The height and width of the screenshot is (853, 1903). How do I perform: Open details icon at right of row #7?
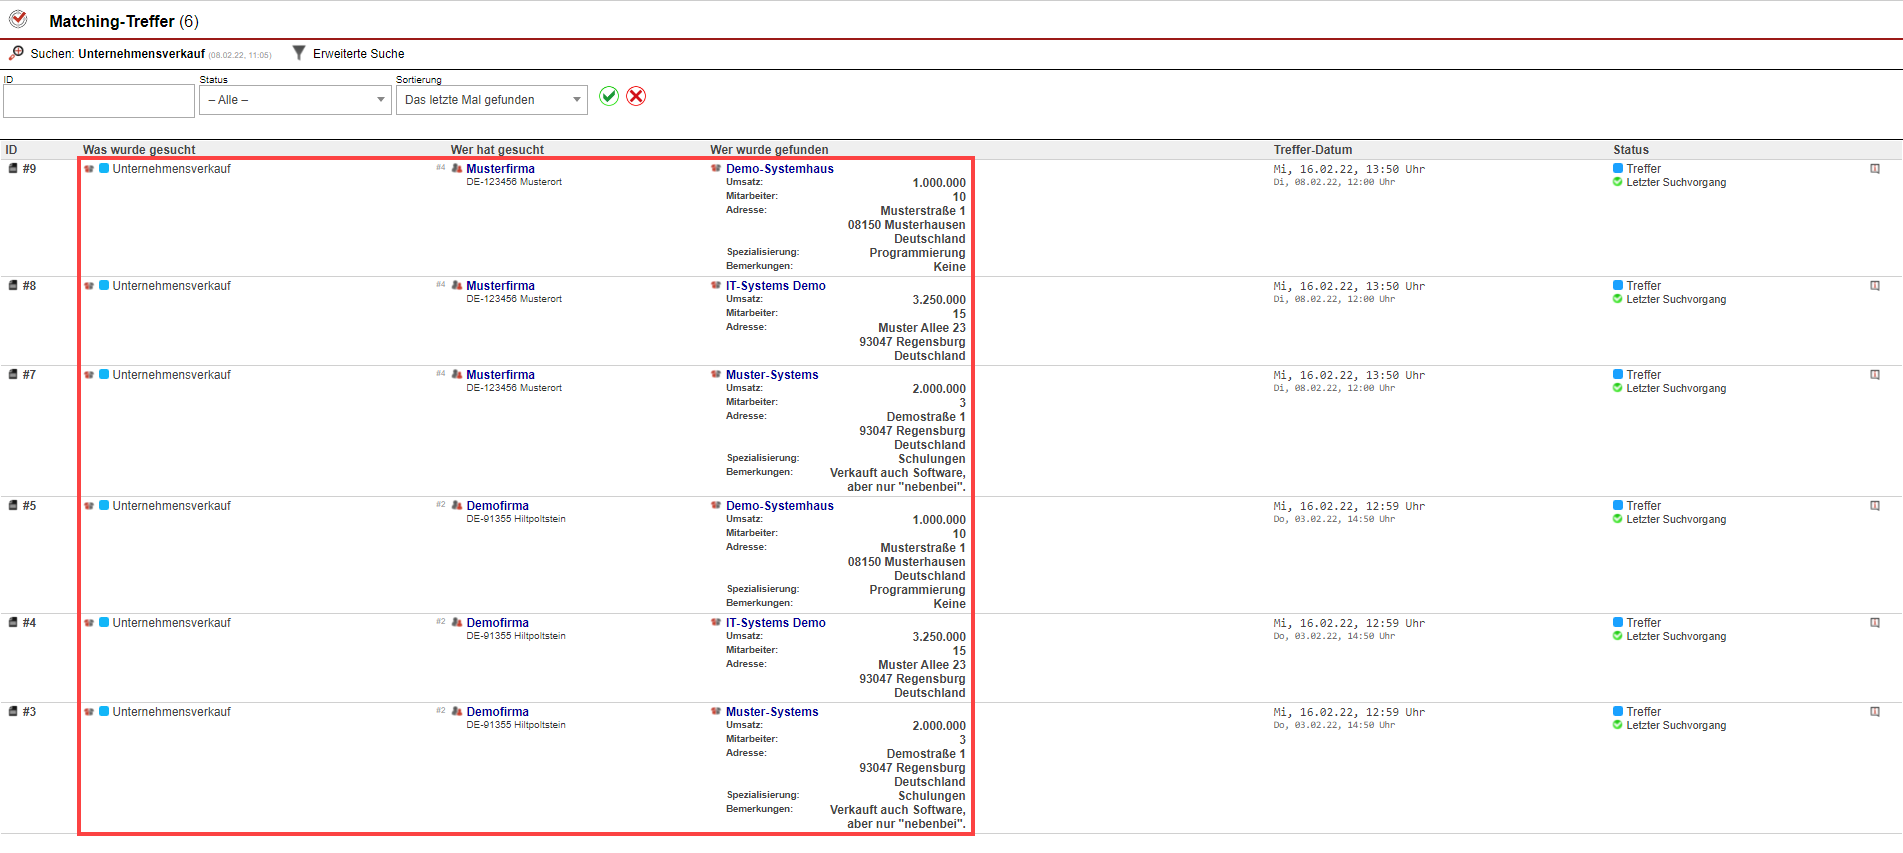pos(1875,375)
